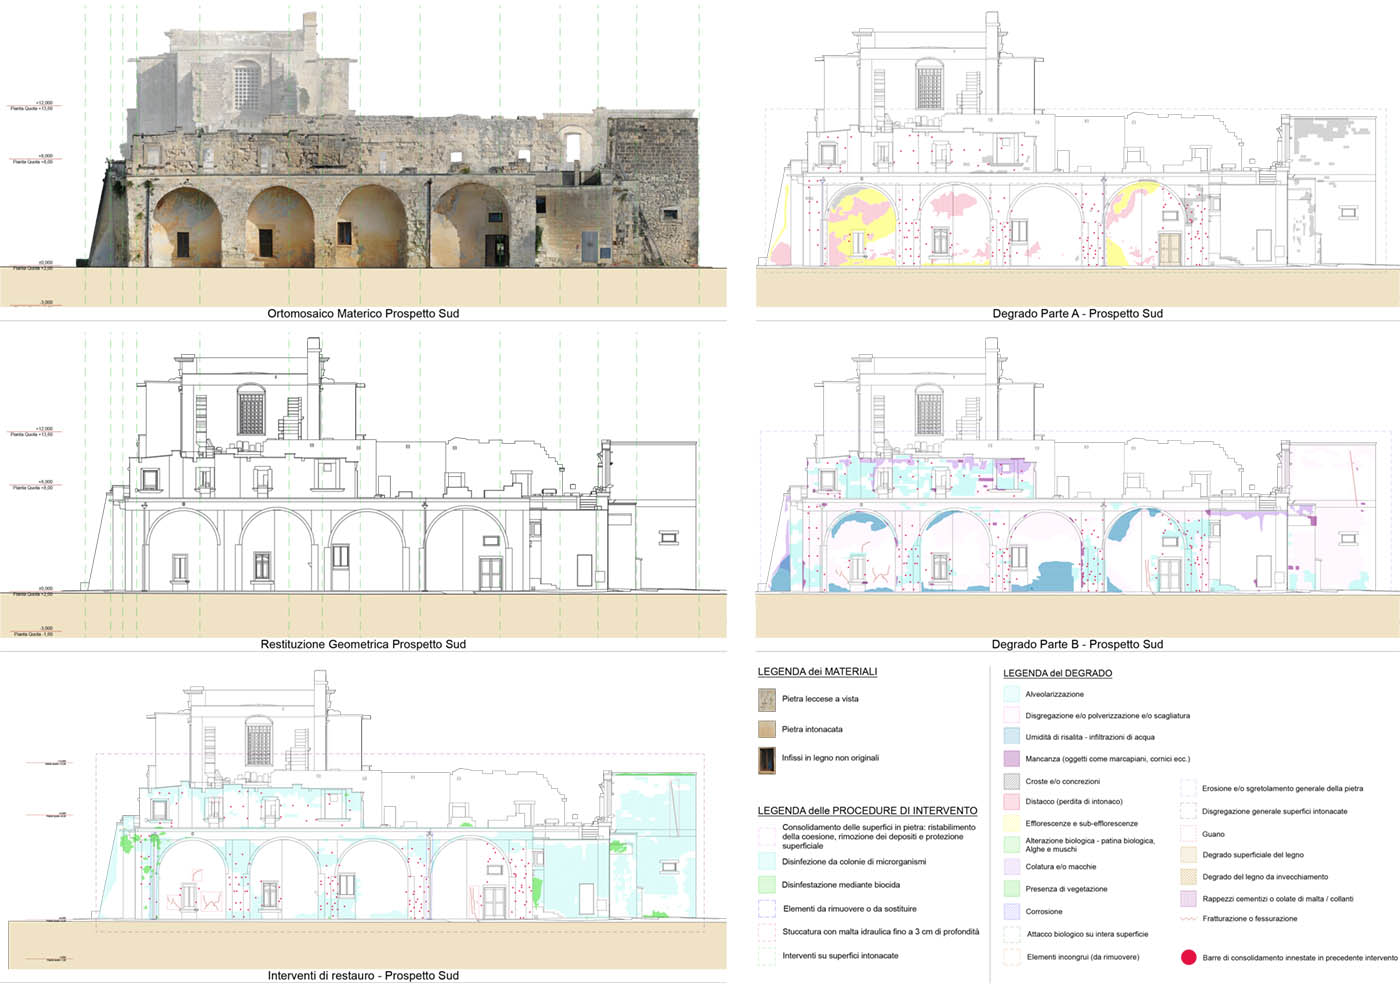Image resolution: width=1400 pixels, height=990 pixels.
Task: Pick the Stuccatura con malta dashed pink swatch
Action: [x=767, y=932]
